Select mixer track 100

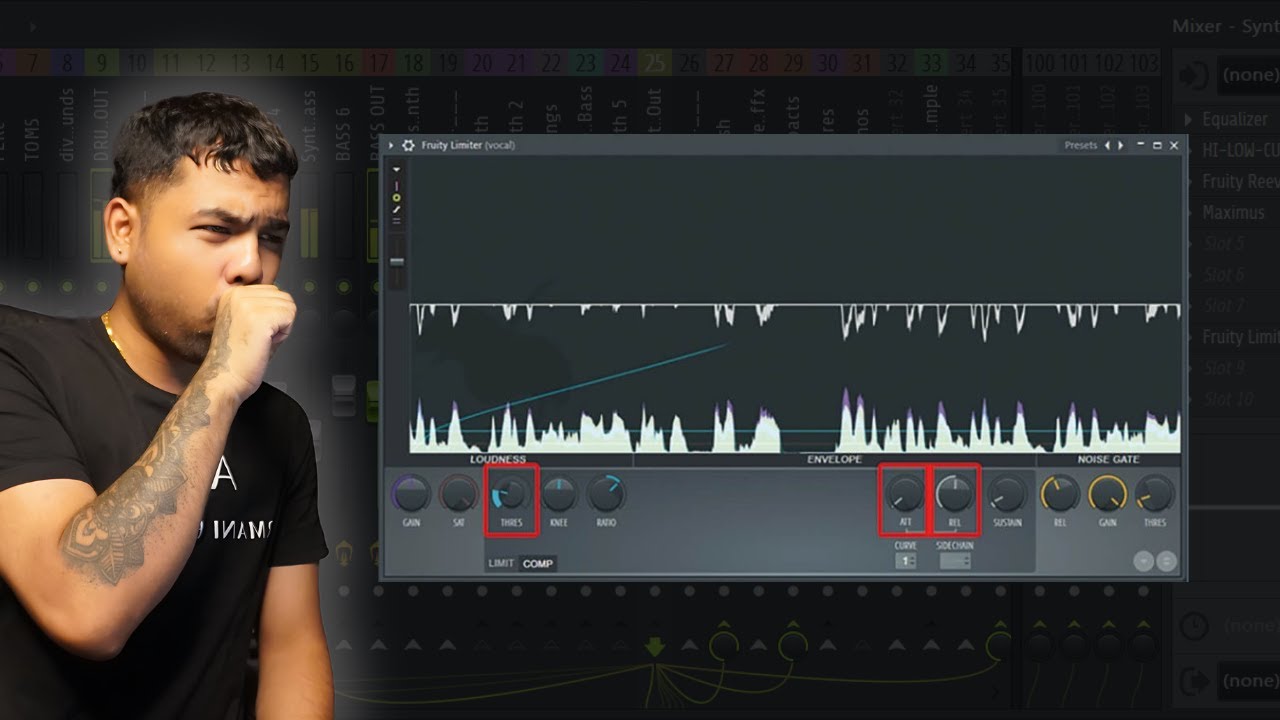point(1040,63)
